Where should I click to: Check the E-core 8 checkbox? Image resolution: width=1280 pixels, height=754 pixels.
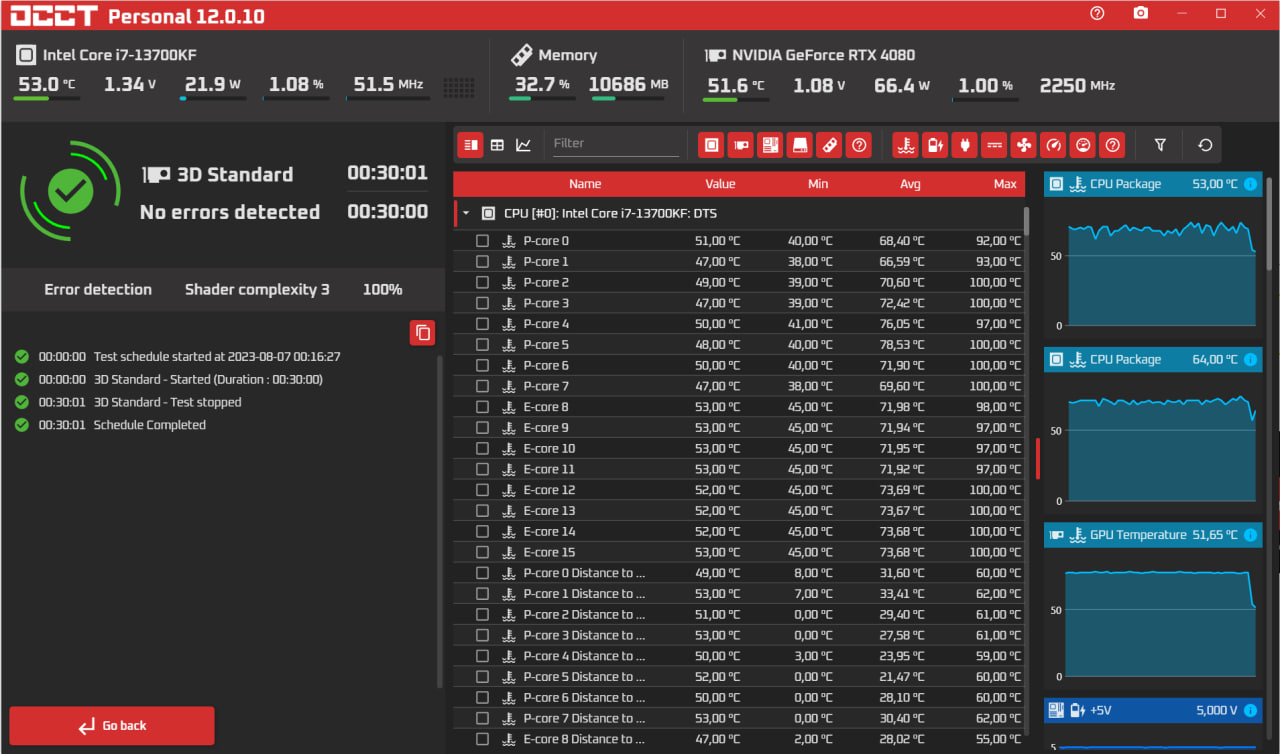pos(482,407)
